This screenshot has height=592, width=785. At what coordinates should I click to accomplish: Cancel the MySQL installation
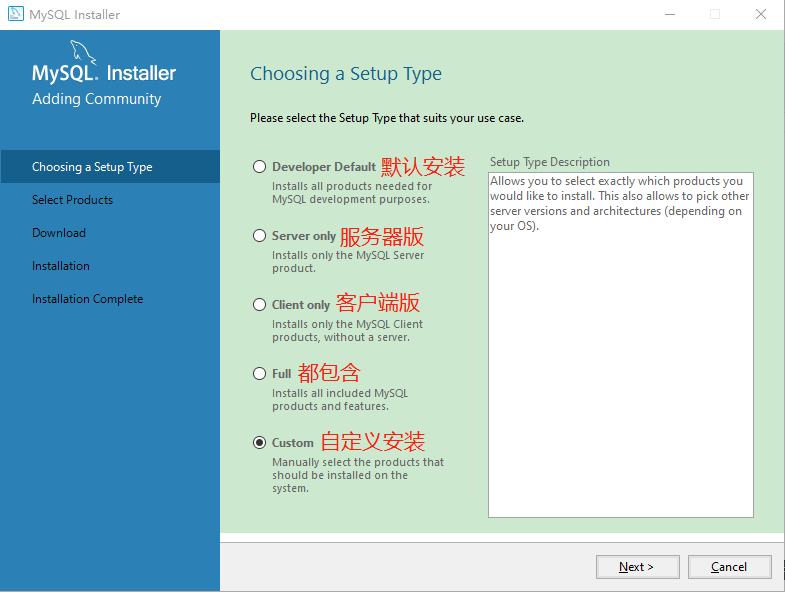click(x=729, y=566)
